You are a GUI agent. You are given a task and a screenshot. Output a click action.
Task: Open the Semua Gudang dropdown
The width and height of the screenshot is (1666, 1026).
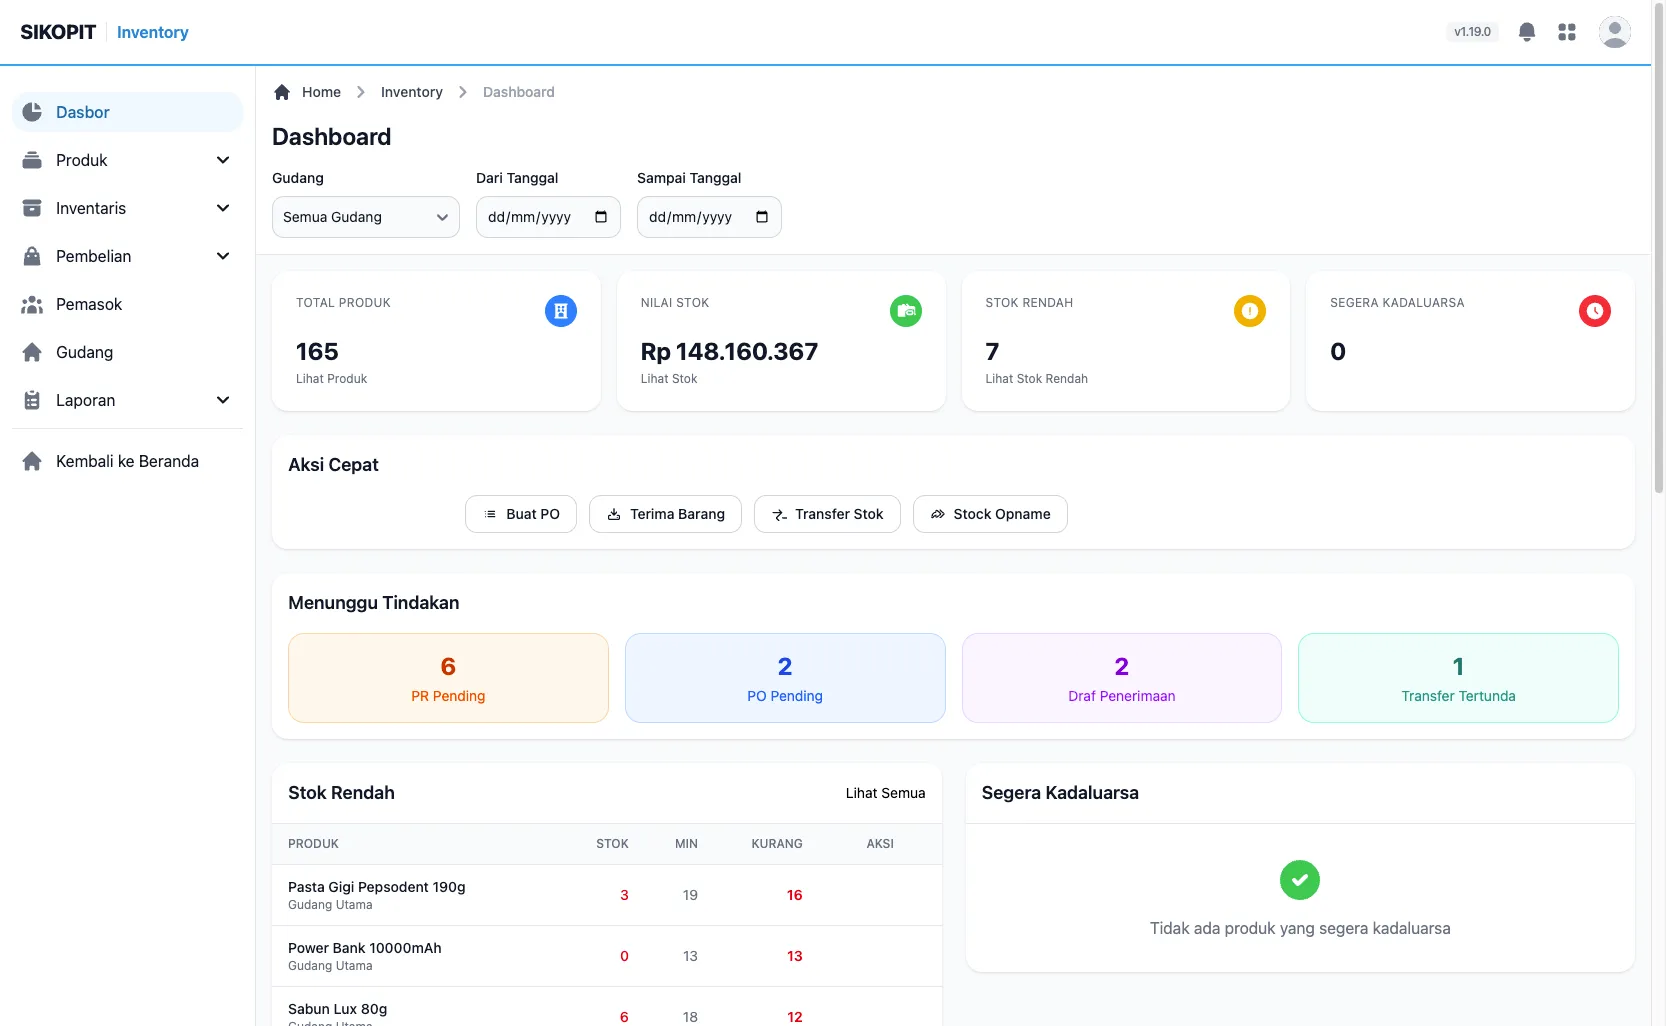point(366,217)
